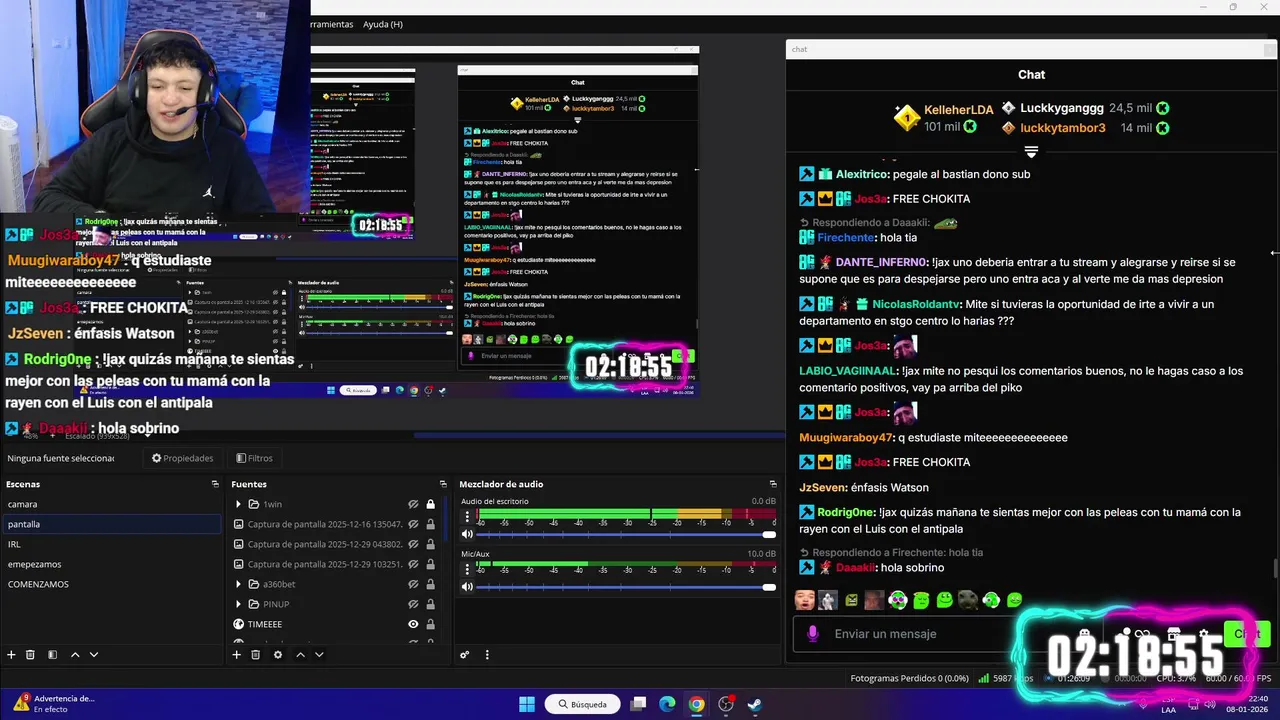
Task: Toggle visibility eye for PINUP source
Action: click(413, 604)
